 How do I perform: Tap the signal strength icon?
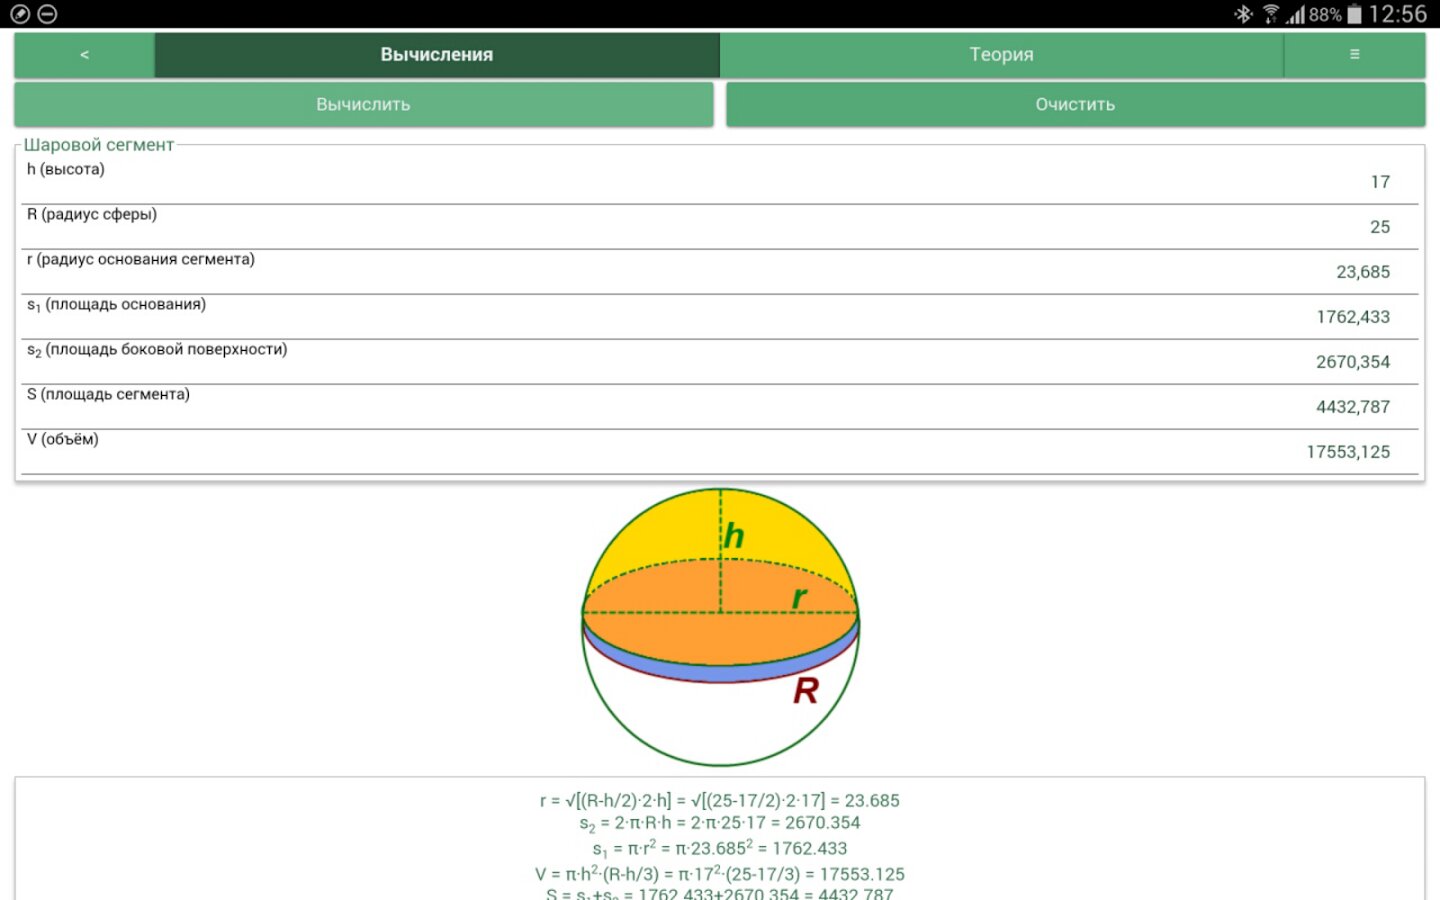1296,14
